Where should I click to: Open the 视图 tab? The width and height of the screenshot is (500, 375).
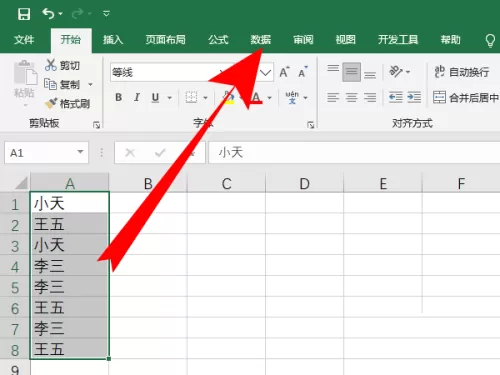point(345,40)
